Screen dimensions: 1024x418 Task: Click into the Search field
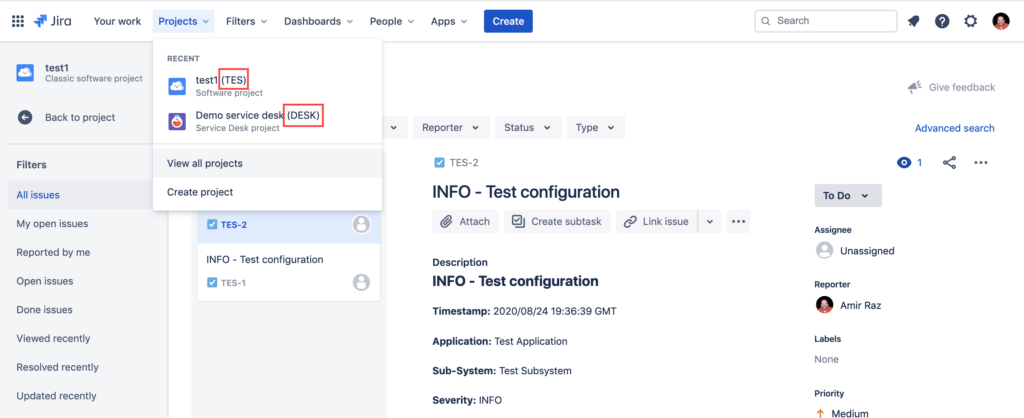[825, 21]
